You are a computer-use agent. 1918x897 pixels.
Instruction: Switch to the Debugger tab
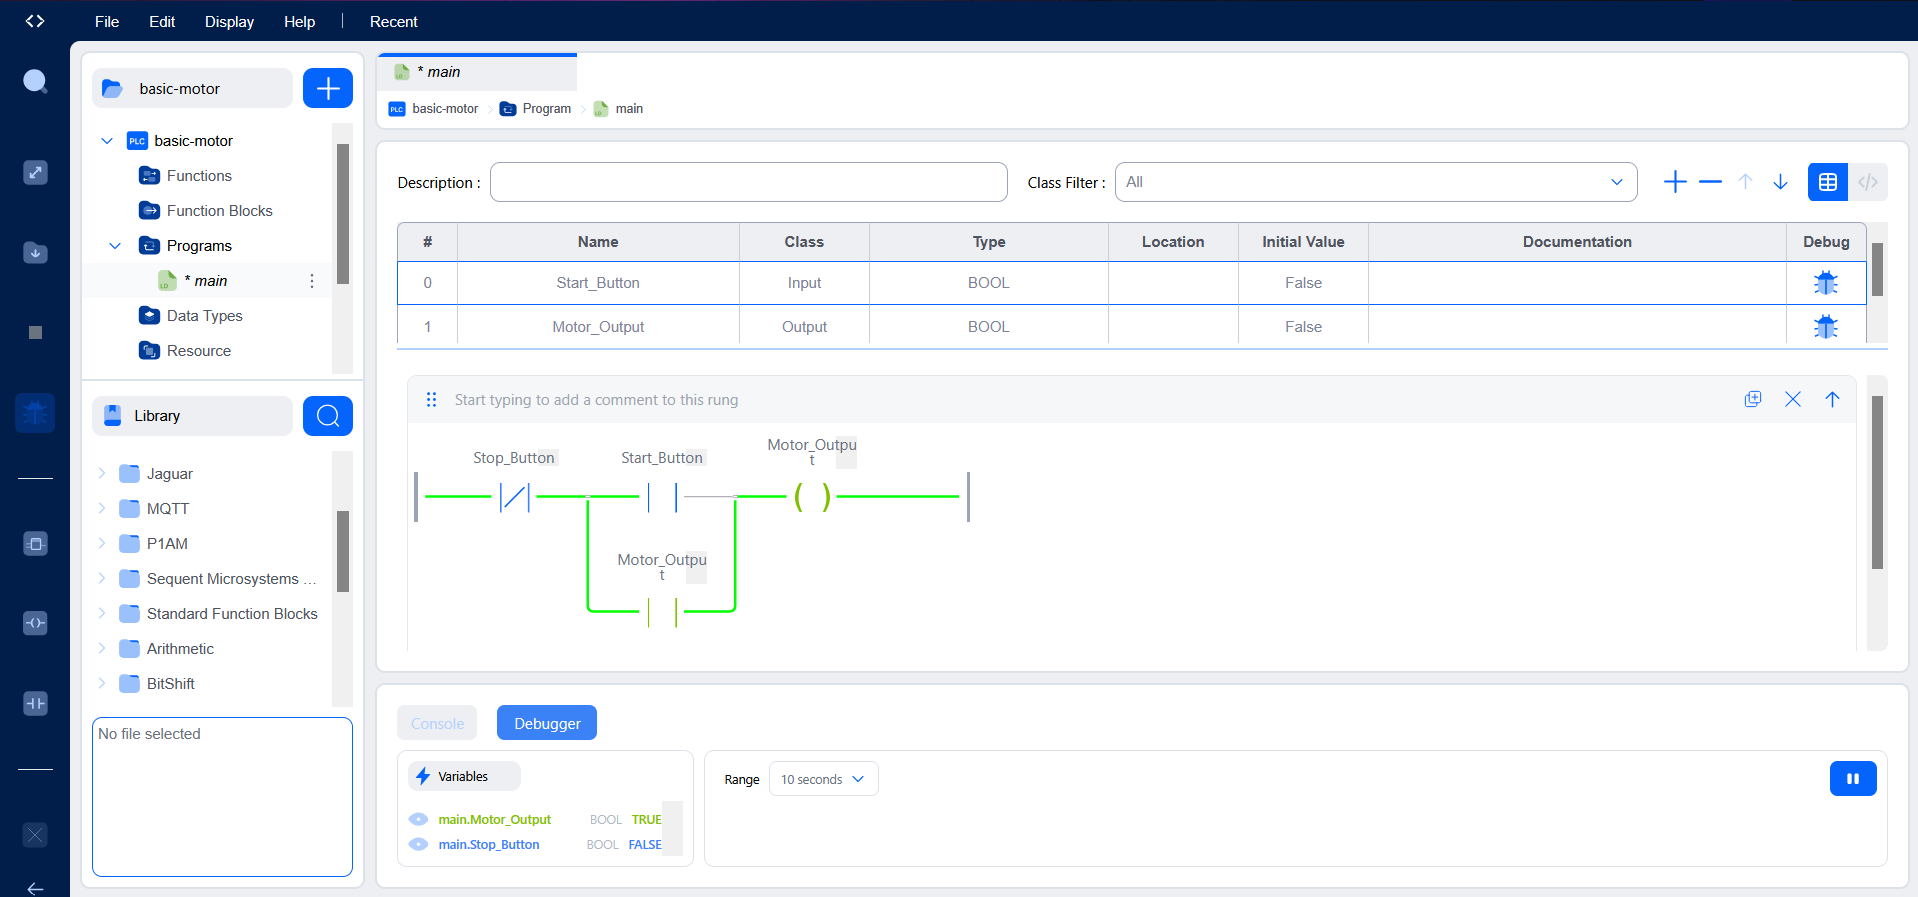click(x=547, y=723)
